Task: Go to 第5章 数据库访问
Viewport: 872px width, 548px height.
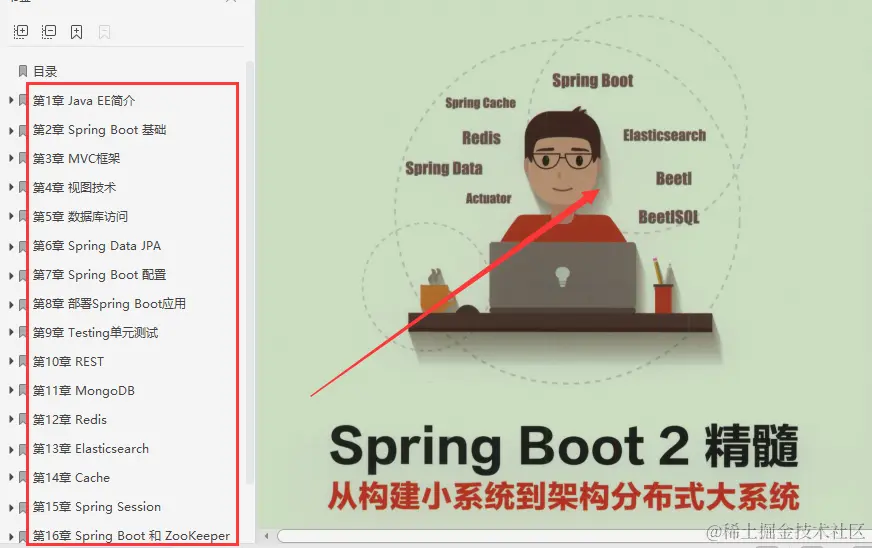Action: tap(80, 216)
